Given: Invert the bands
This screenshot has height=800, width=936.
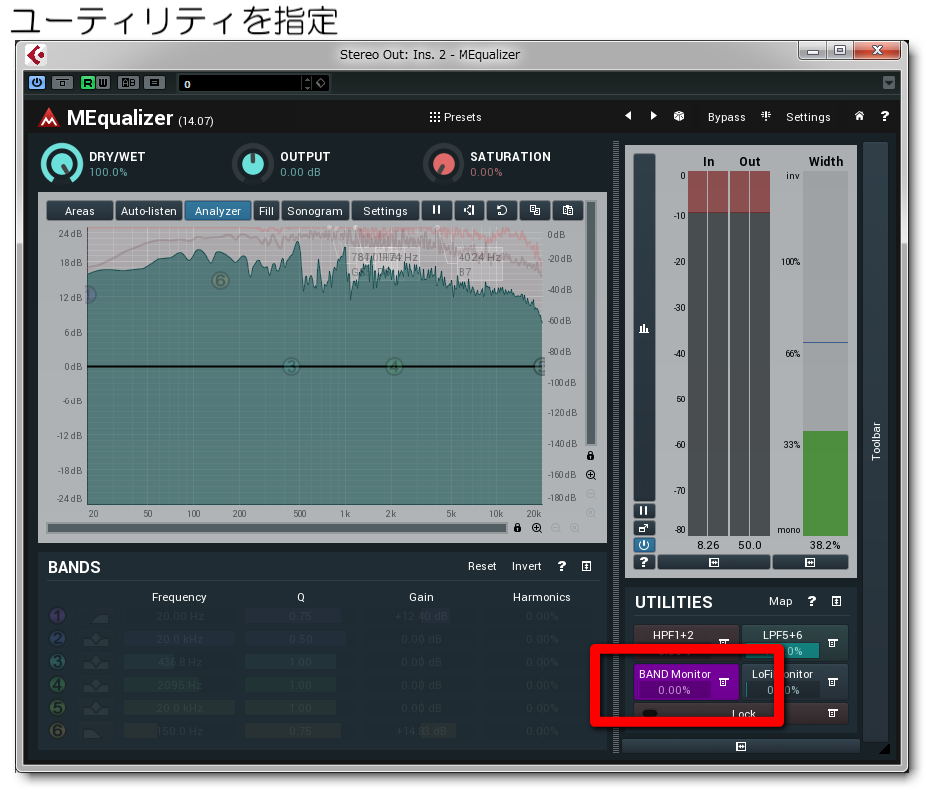Looking at the screenshot, I should tap(526, 566).
